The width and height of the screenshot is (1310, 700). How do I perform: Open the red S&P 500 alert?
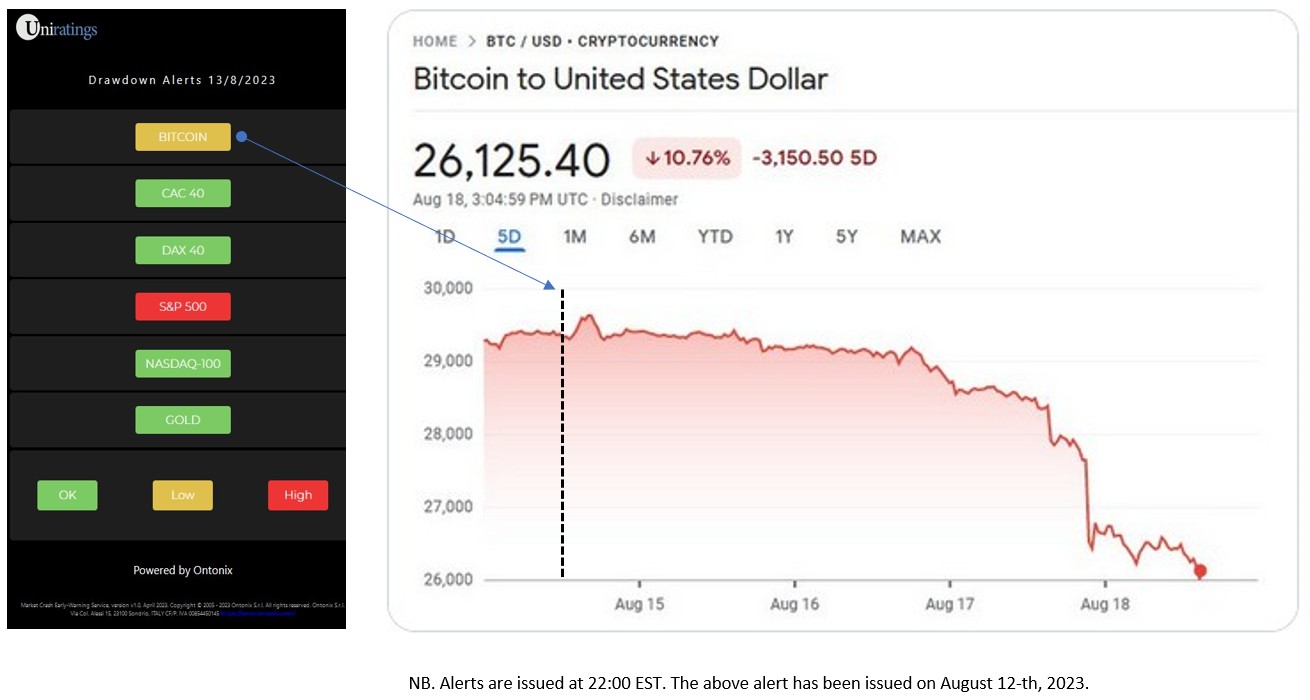[x=183, y=306]
